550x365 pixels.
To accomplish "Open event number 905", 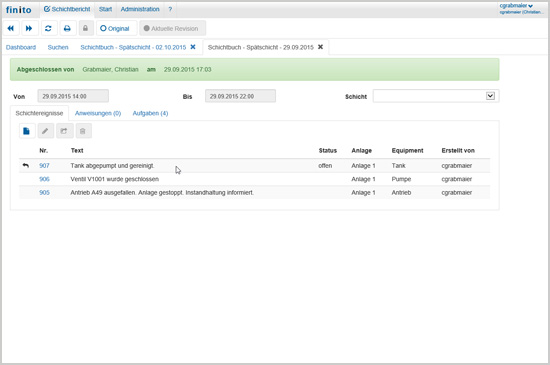I will 44,192.
